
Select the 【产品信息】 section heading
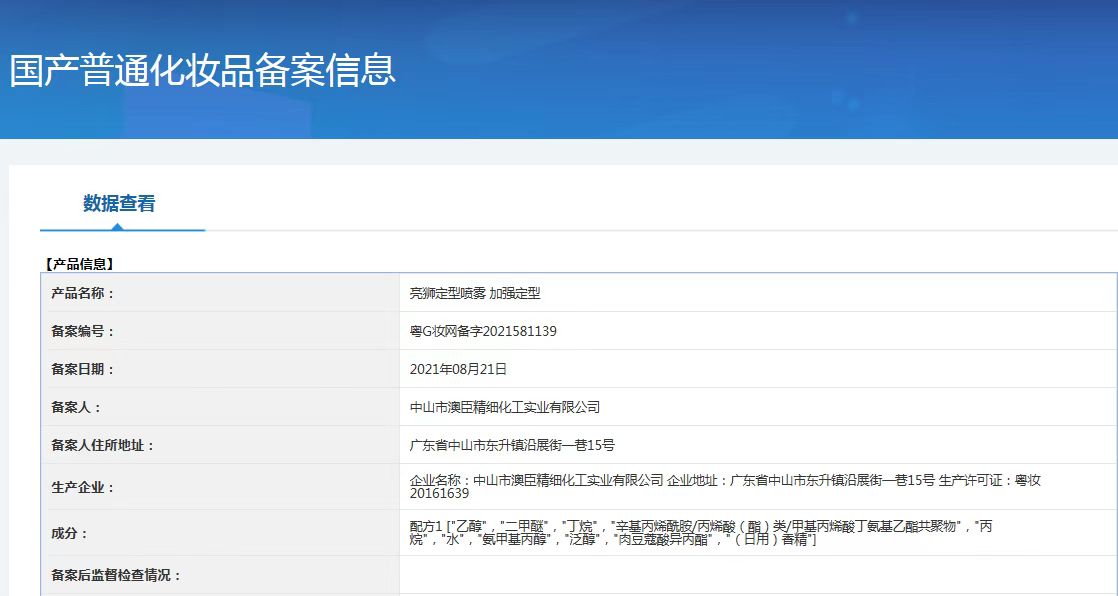point(79,264)
